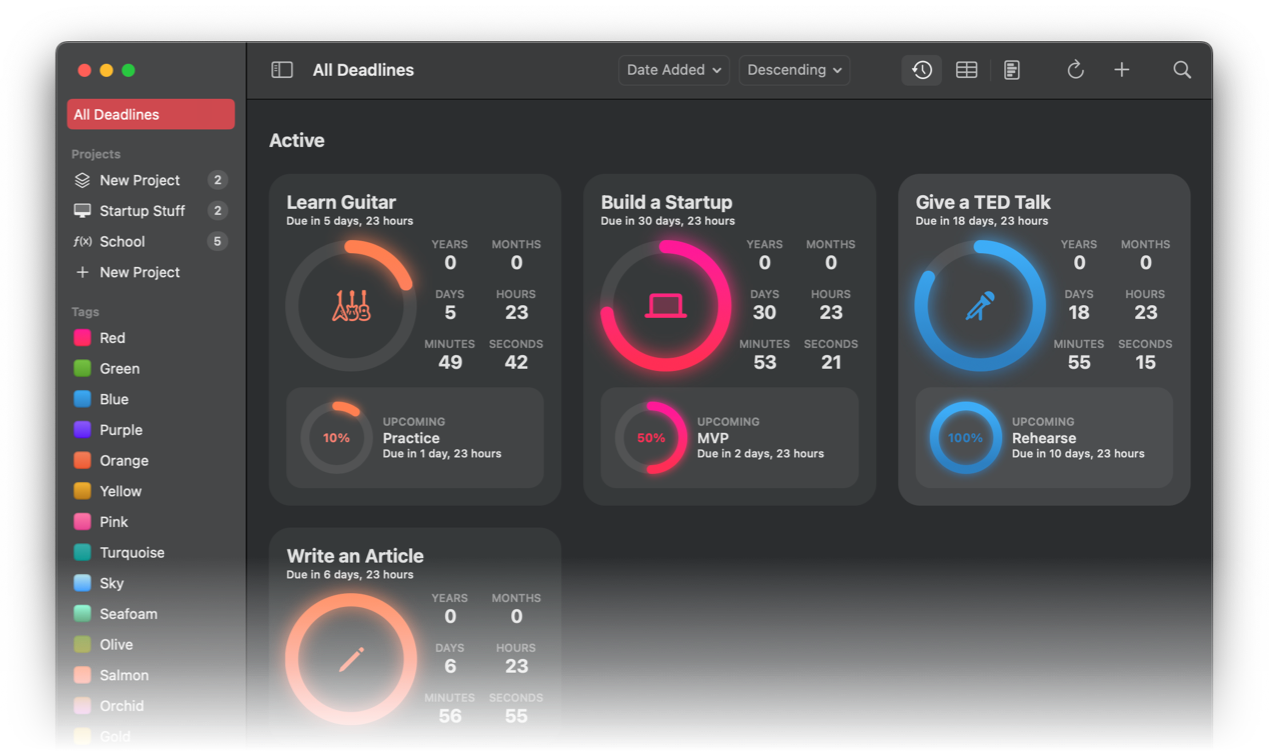Click the pencil icon in Write an Article
The image size is (1269, 751).
pyautogui.click(x=351, y=659)
